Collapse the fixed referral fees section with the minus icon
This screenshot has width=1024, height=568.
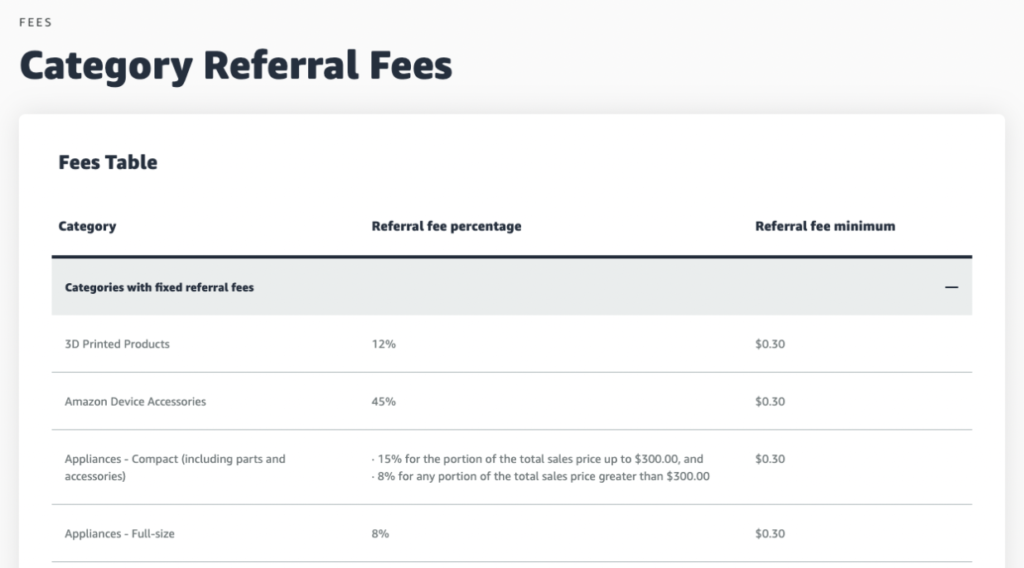pos(952,287)
